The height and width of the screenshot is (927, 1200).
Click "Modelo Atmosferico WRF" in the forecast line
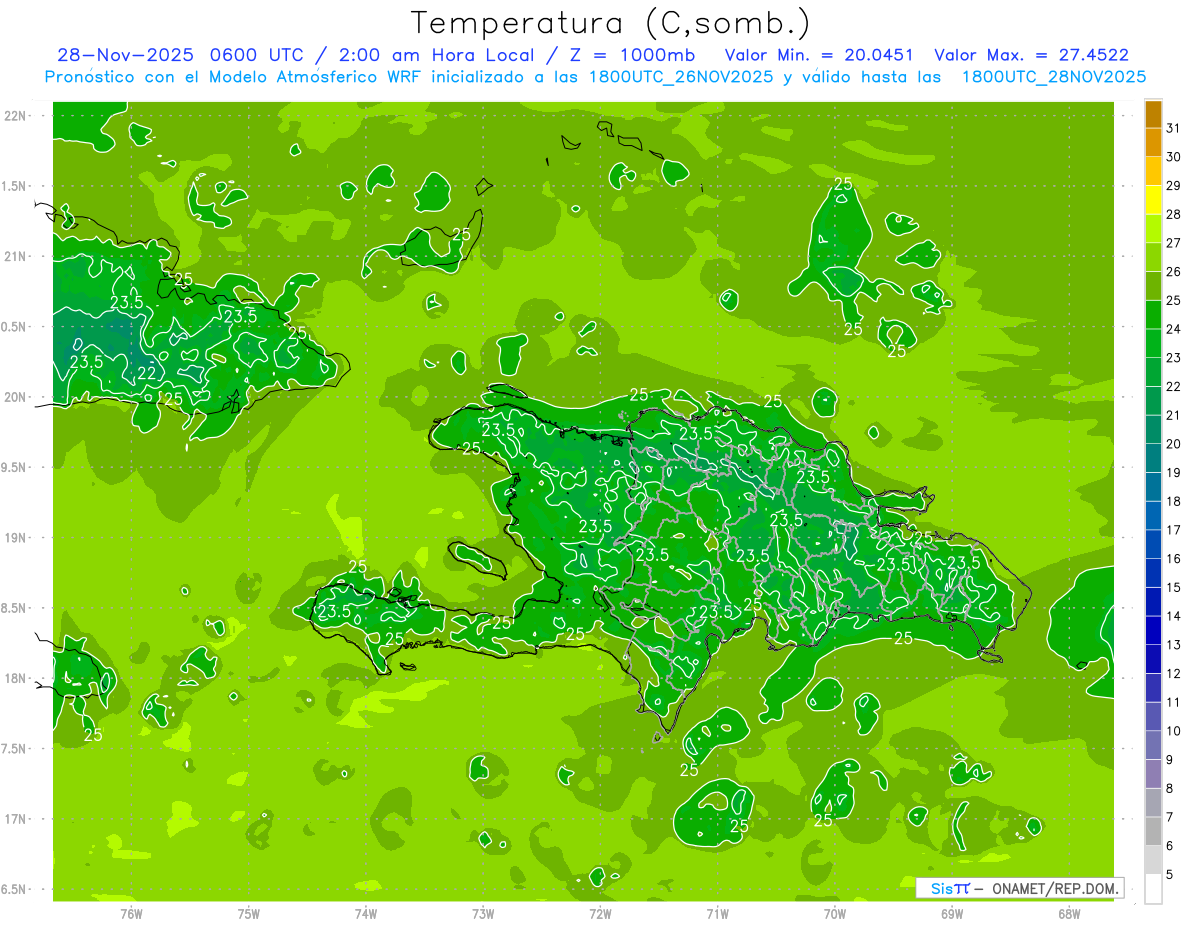click(x=325, y=77)
